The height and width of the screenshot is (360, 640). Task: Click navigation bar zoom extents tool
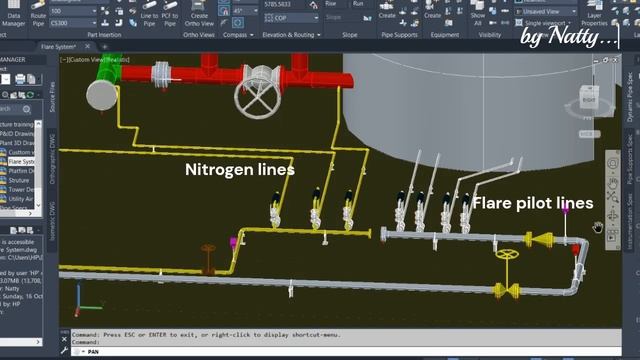point(612,198)
